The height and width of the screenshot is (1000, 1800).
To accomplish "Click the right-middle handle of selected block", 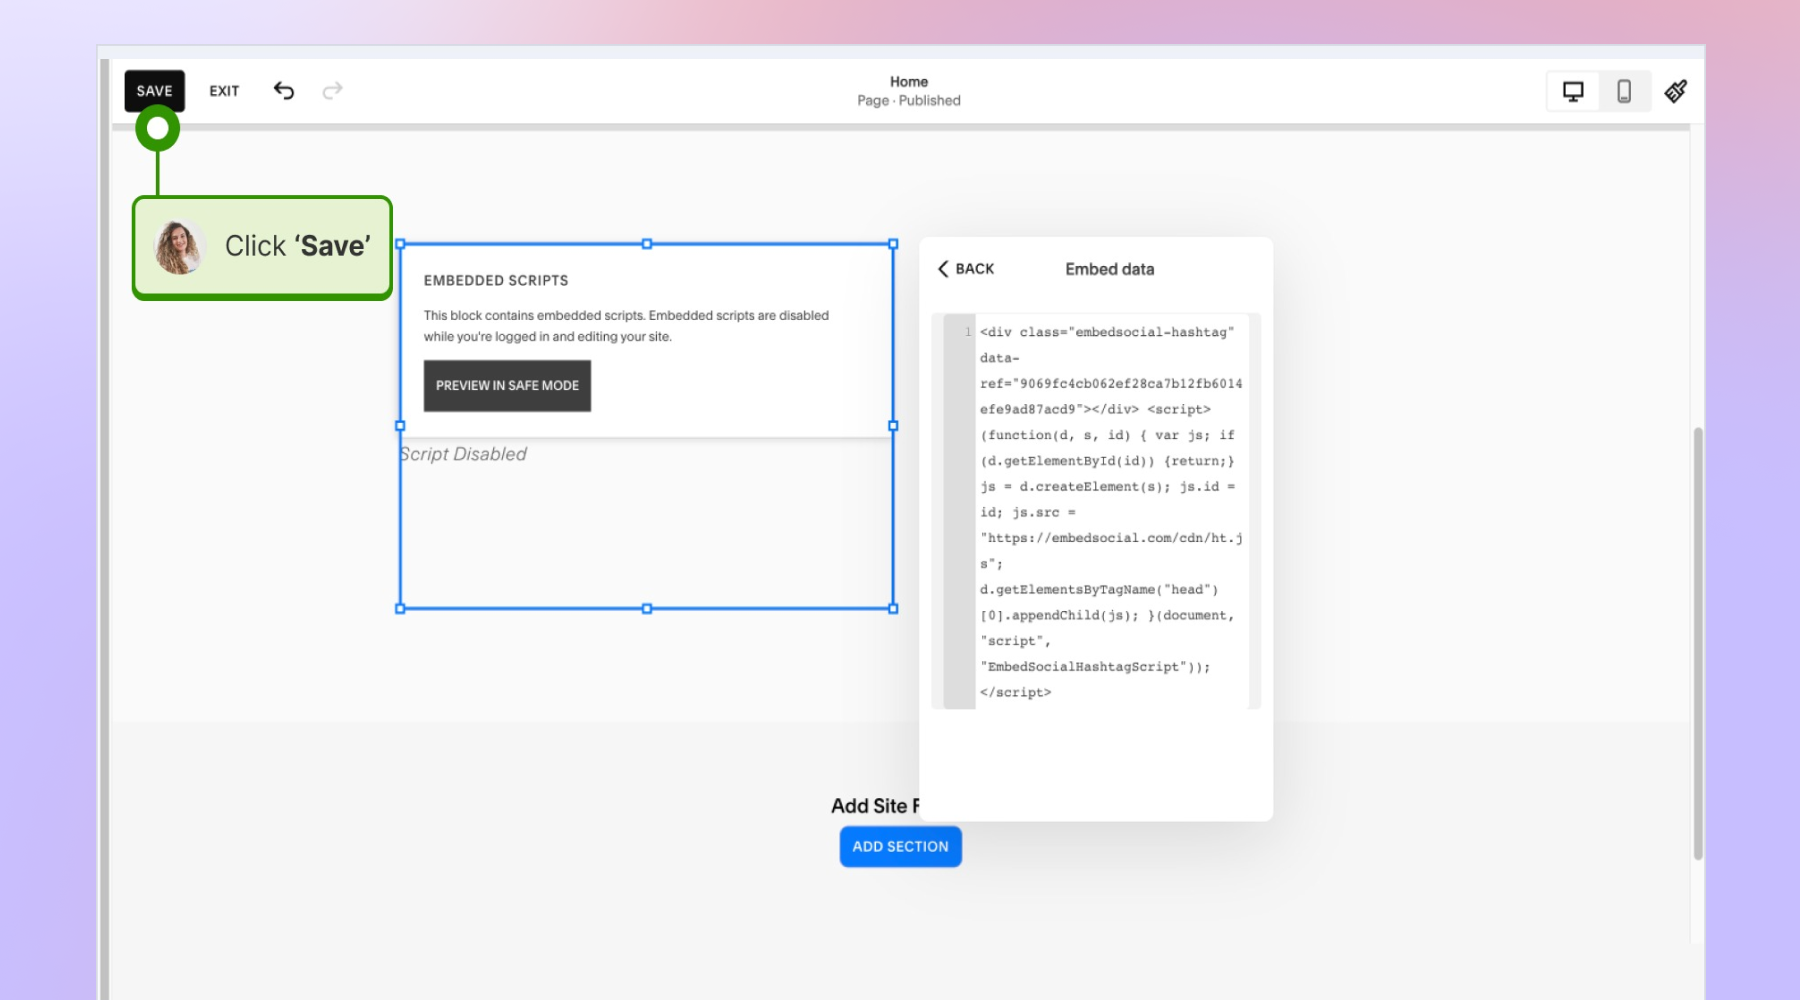I will click(893, 426).
